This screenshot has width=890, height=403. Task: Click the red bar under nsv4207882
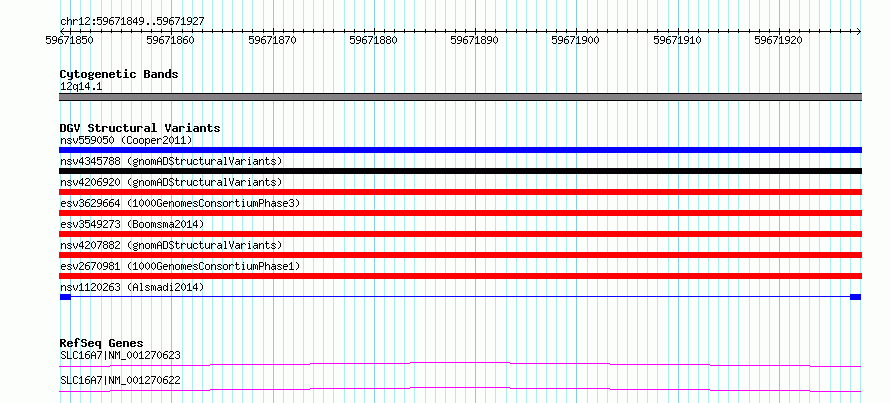(460, 255)
